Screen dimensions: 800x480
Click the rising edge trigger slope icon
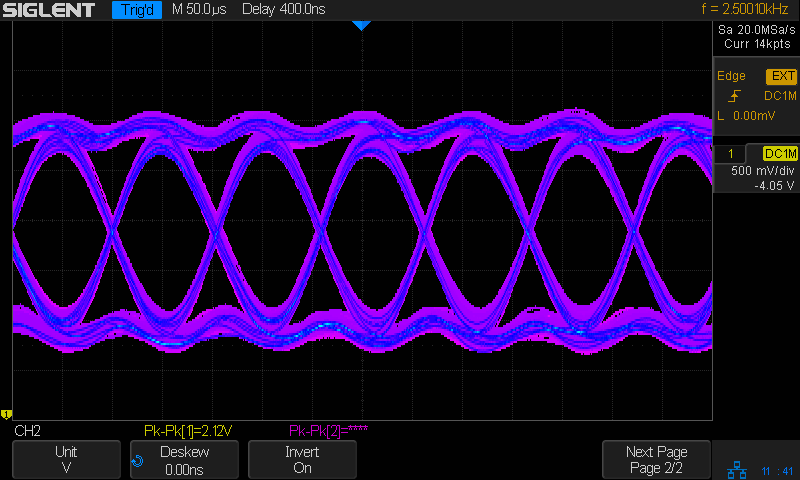tap(736, 96)
